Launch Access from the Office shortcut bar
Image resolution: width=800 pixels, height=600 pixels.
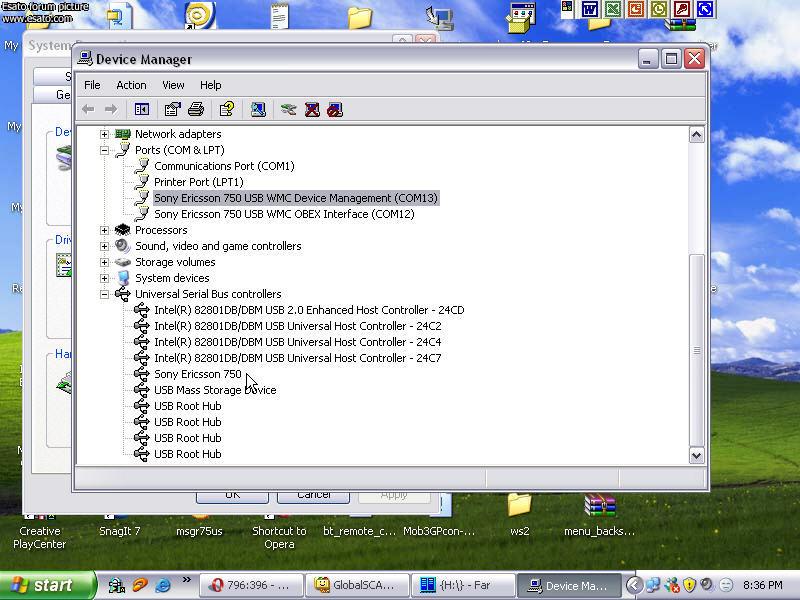[x=682, y=9]
